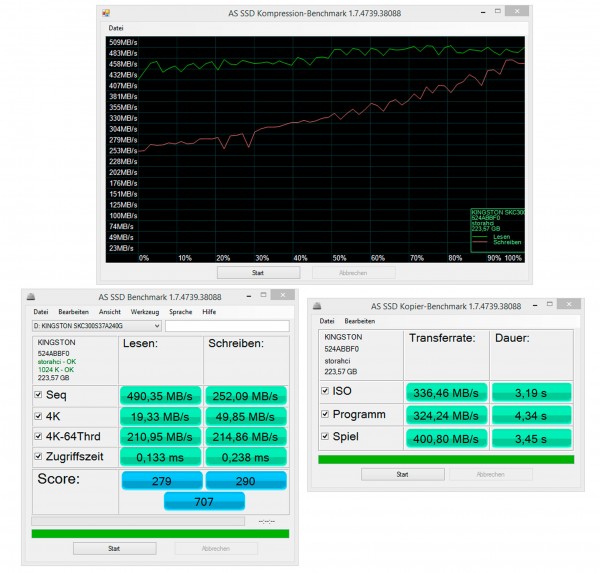Click the read score 279

click(162, 481)
